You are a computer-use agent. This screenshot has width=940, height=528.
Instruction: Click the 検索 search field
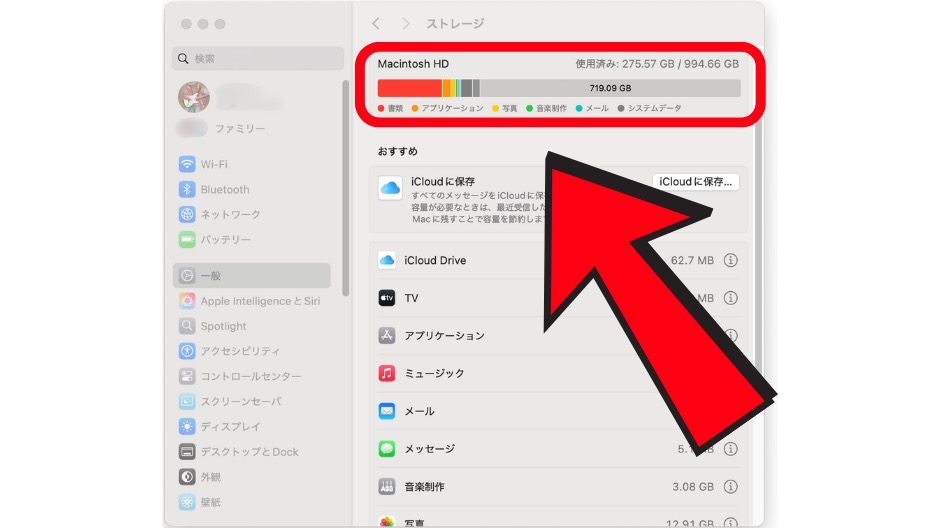tap(258, 59)
